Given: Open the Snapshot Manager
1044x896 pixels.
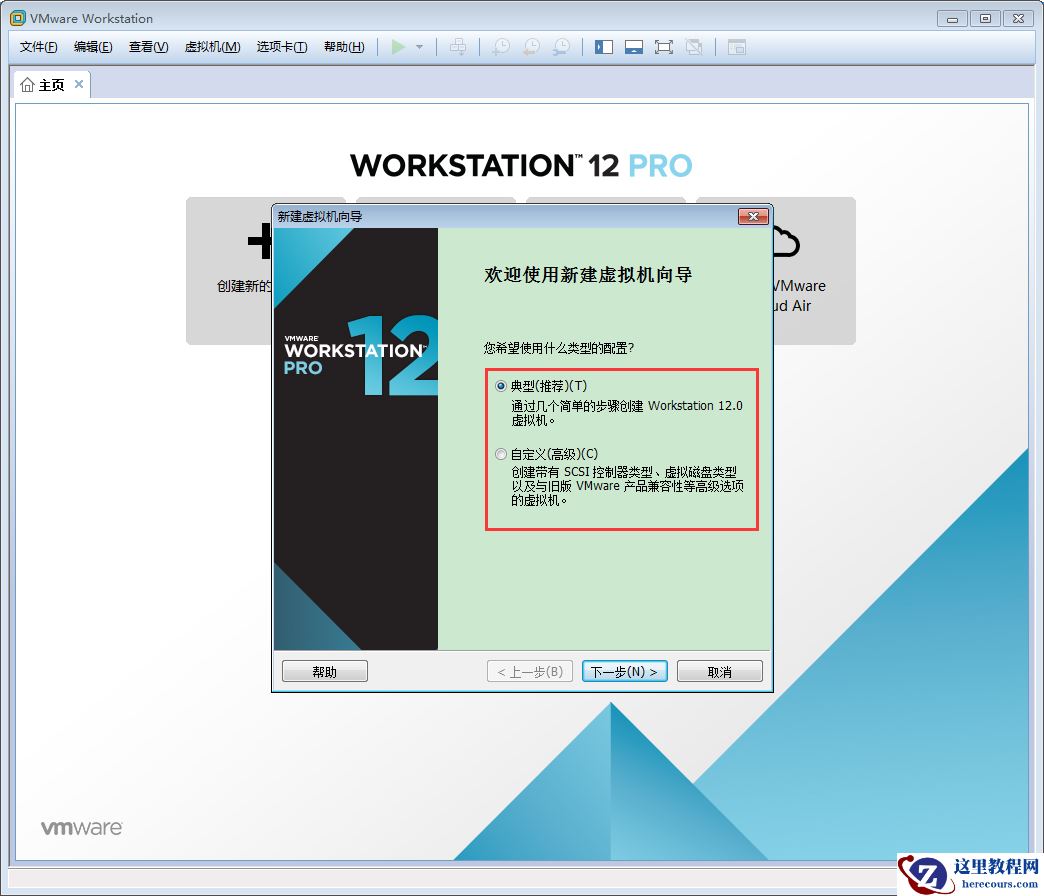Looking at the screenshot, I should pyautogui.click(x=562, y=46).
